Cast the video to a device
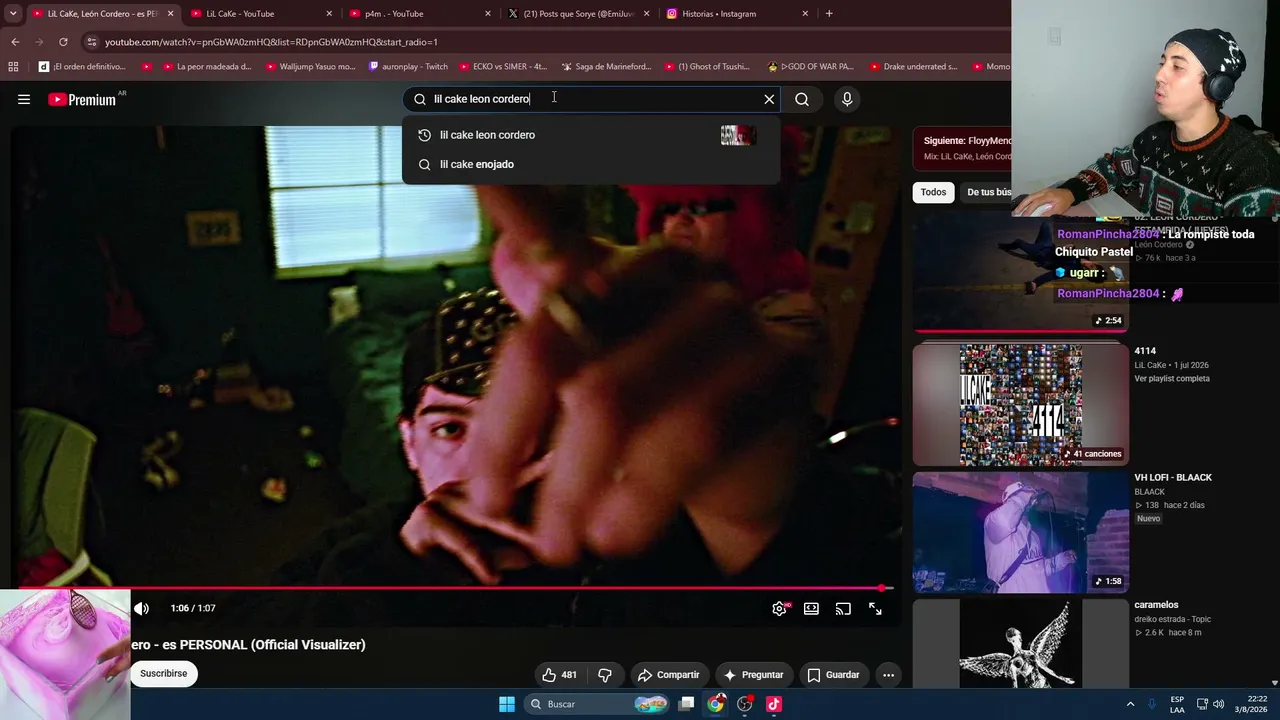The width and height of the screenshot is (1280, 720). pos(843,608)
